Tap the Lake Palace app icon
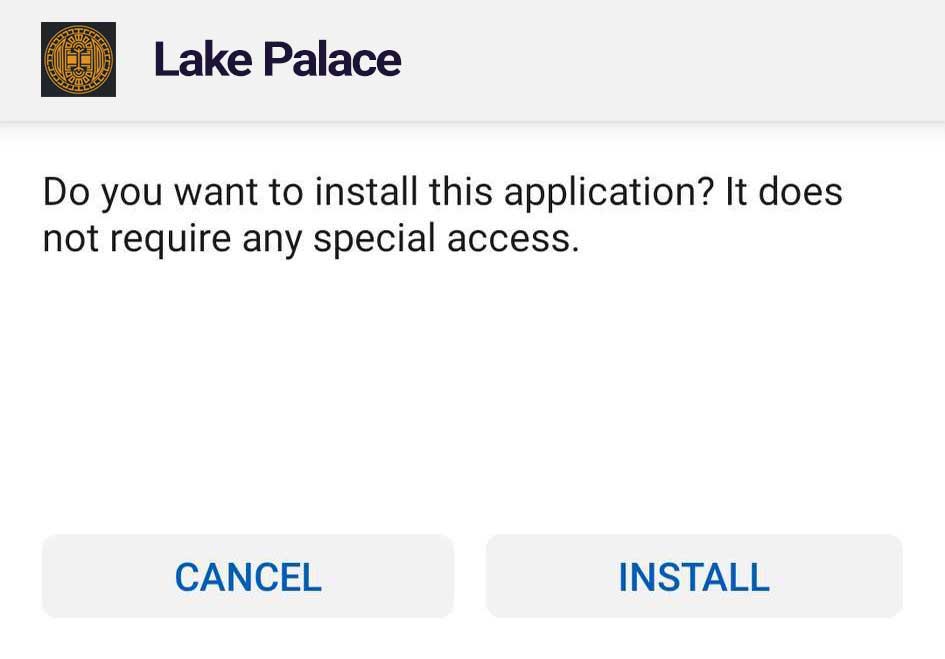945x659 pixels. (x=78, y=59)
